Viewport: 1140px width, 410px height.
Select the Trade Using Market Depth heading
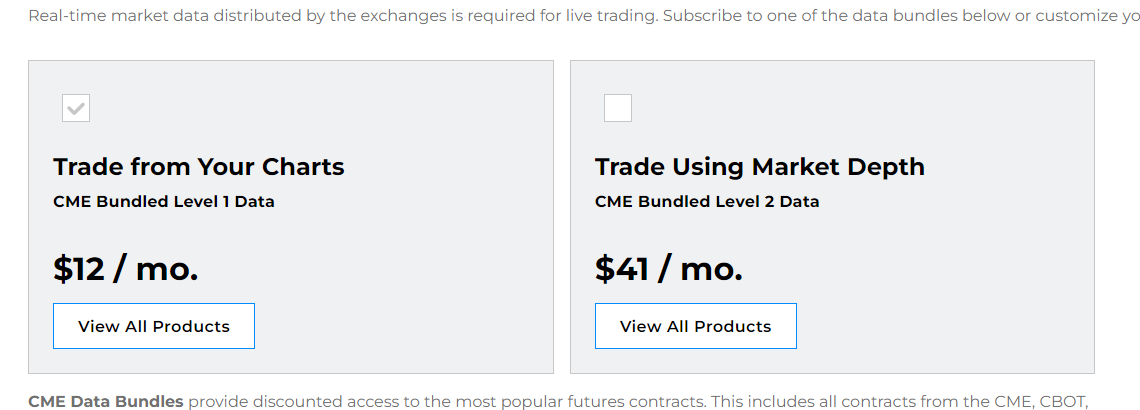(760, 166)
